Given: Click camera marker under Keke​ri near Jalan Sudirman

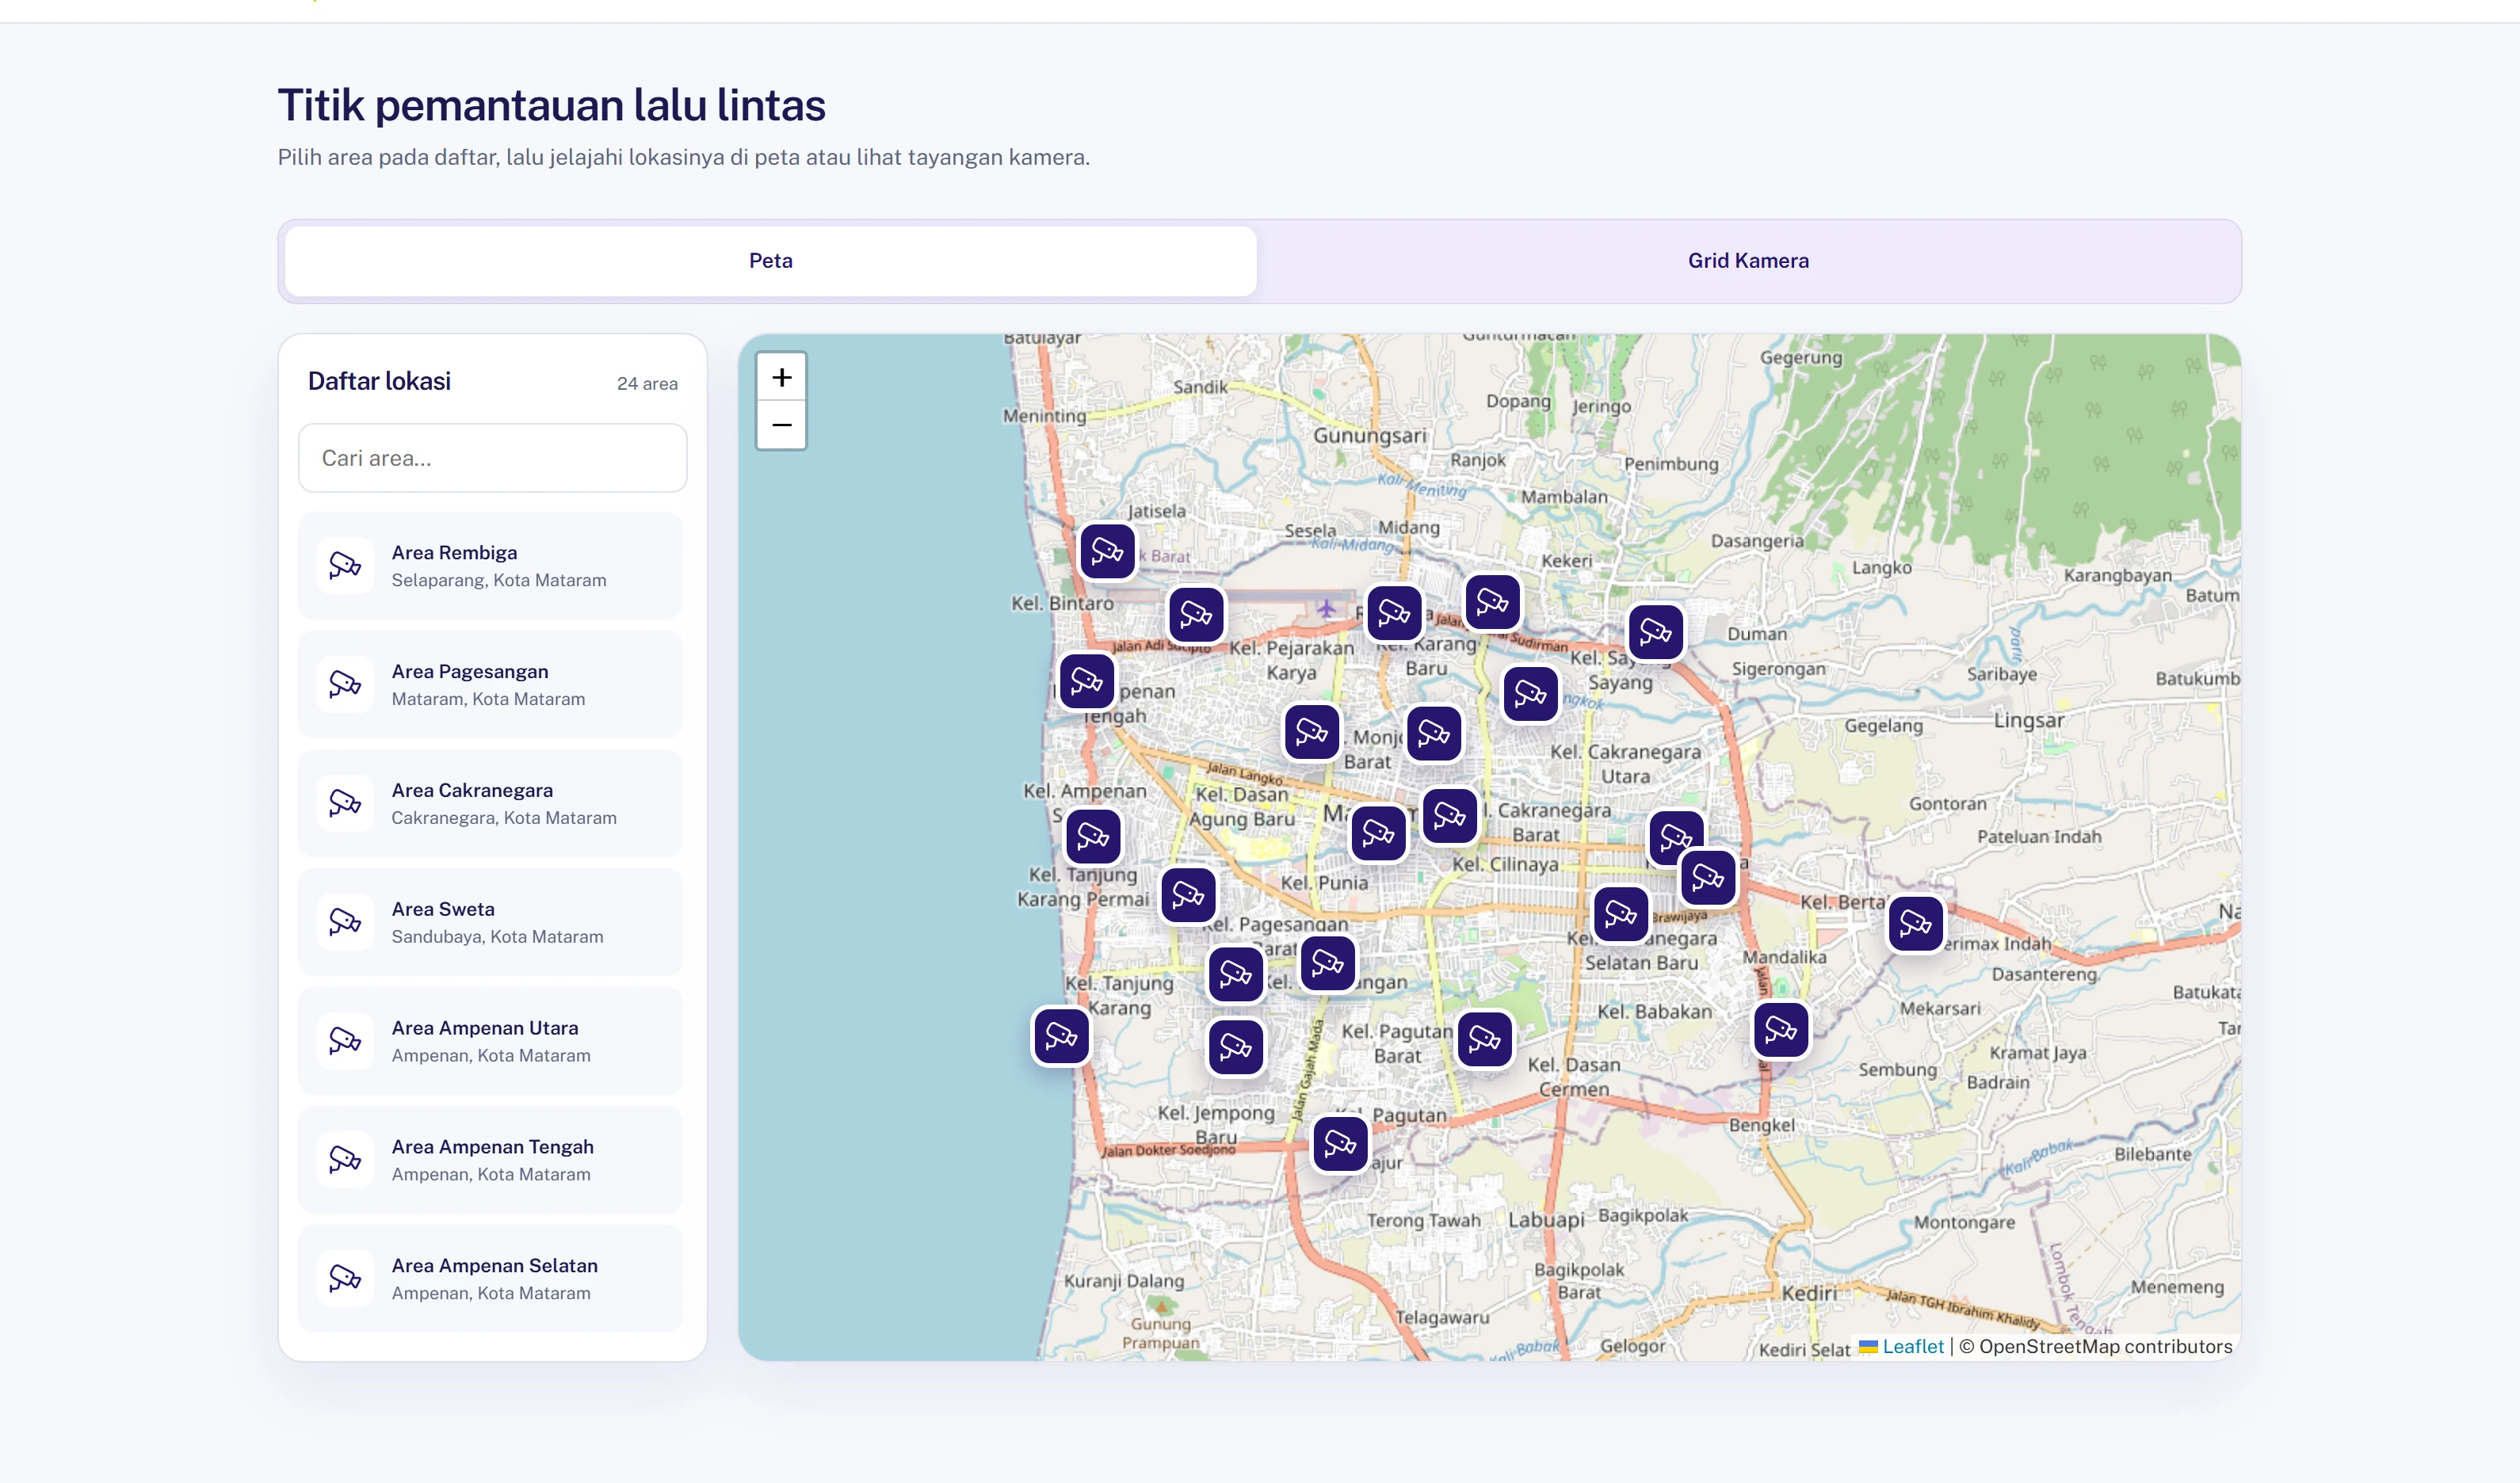Looking at the screenshot, I should [x=1492, y=602].
